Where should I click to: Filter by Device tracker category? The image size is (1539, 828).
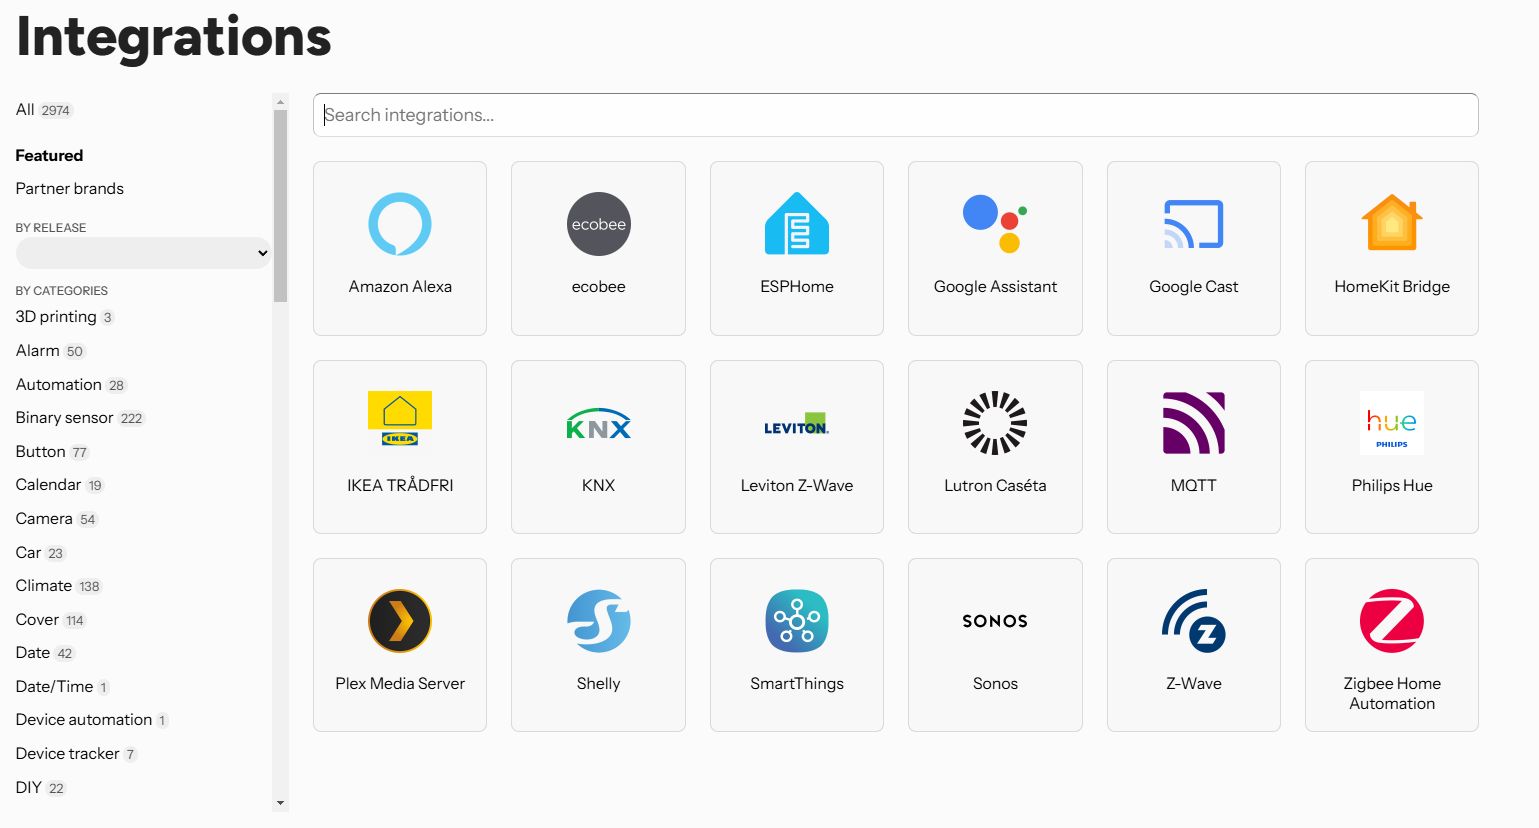[x=76, y=754]
